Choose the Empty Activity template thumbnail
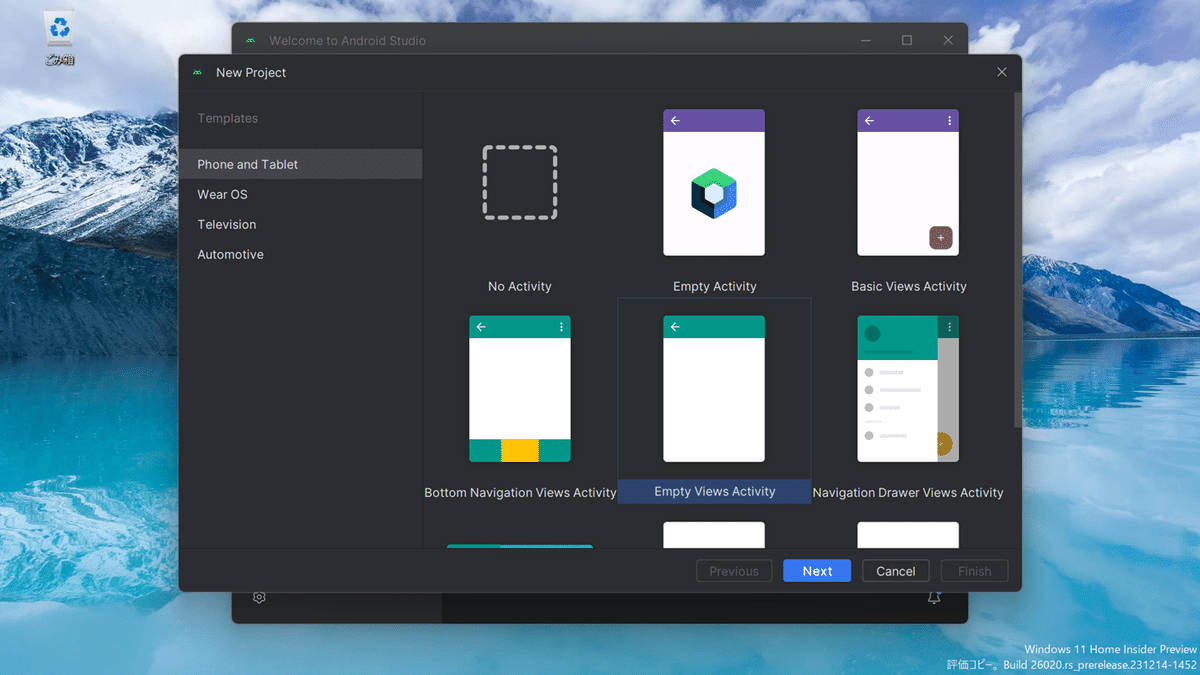This screenshot has width=1200, height=675. [714, 182]
